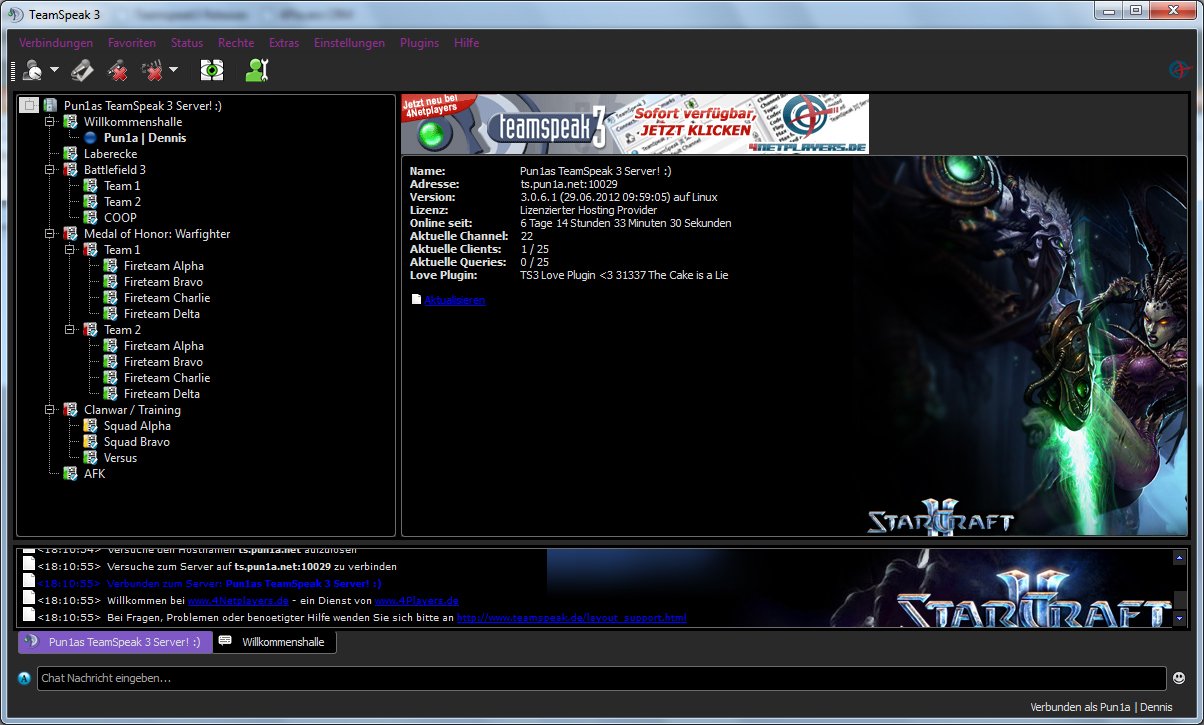Open the Plugins menu
This screenshot has width=1204, height=725.
(419, 43)
